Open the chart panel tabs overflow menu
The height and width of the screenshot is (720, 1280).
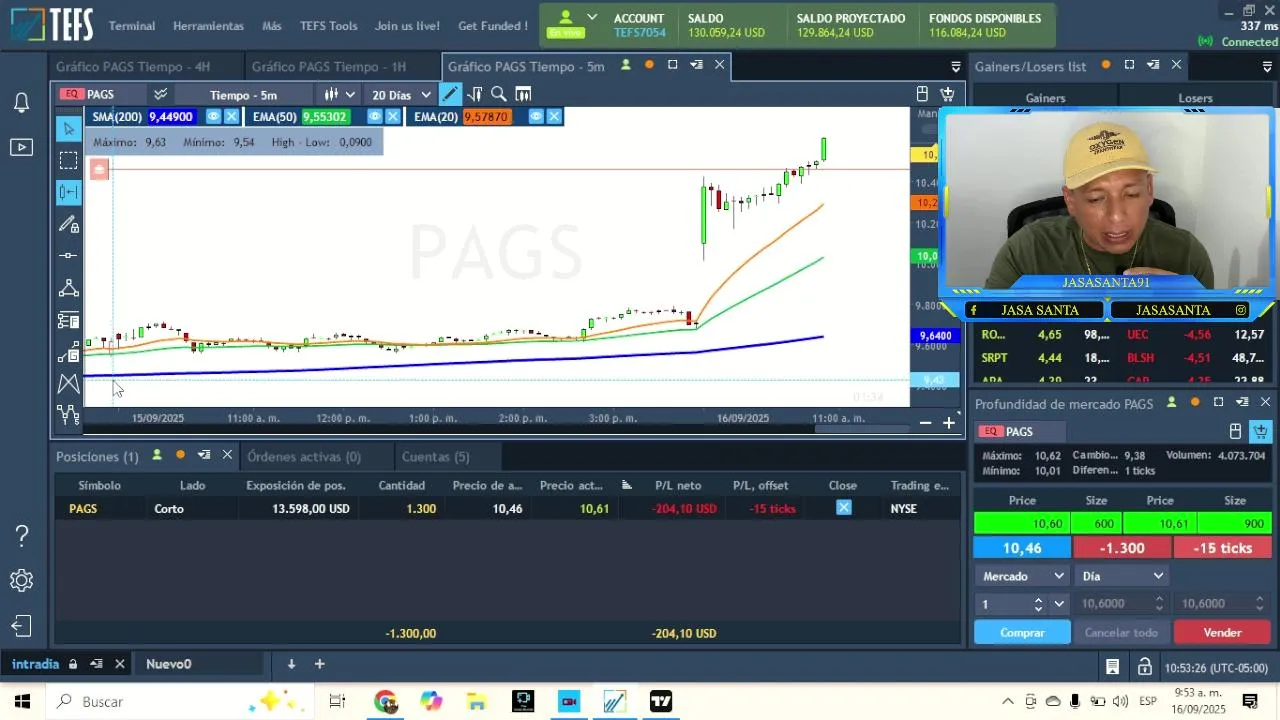click(956, 66)
